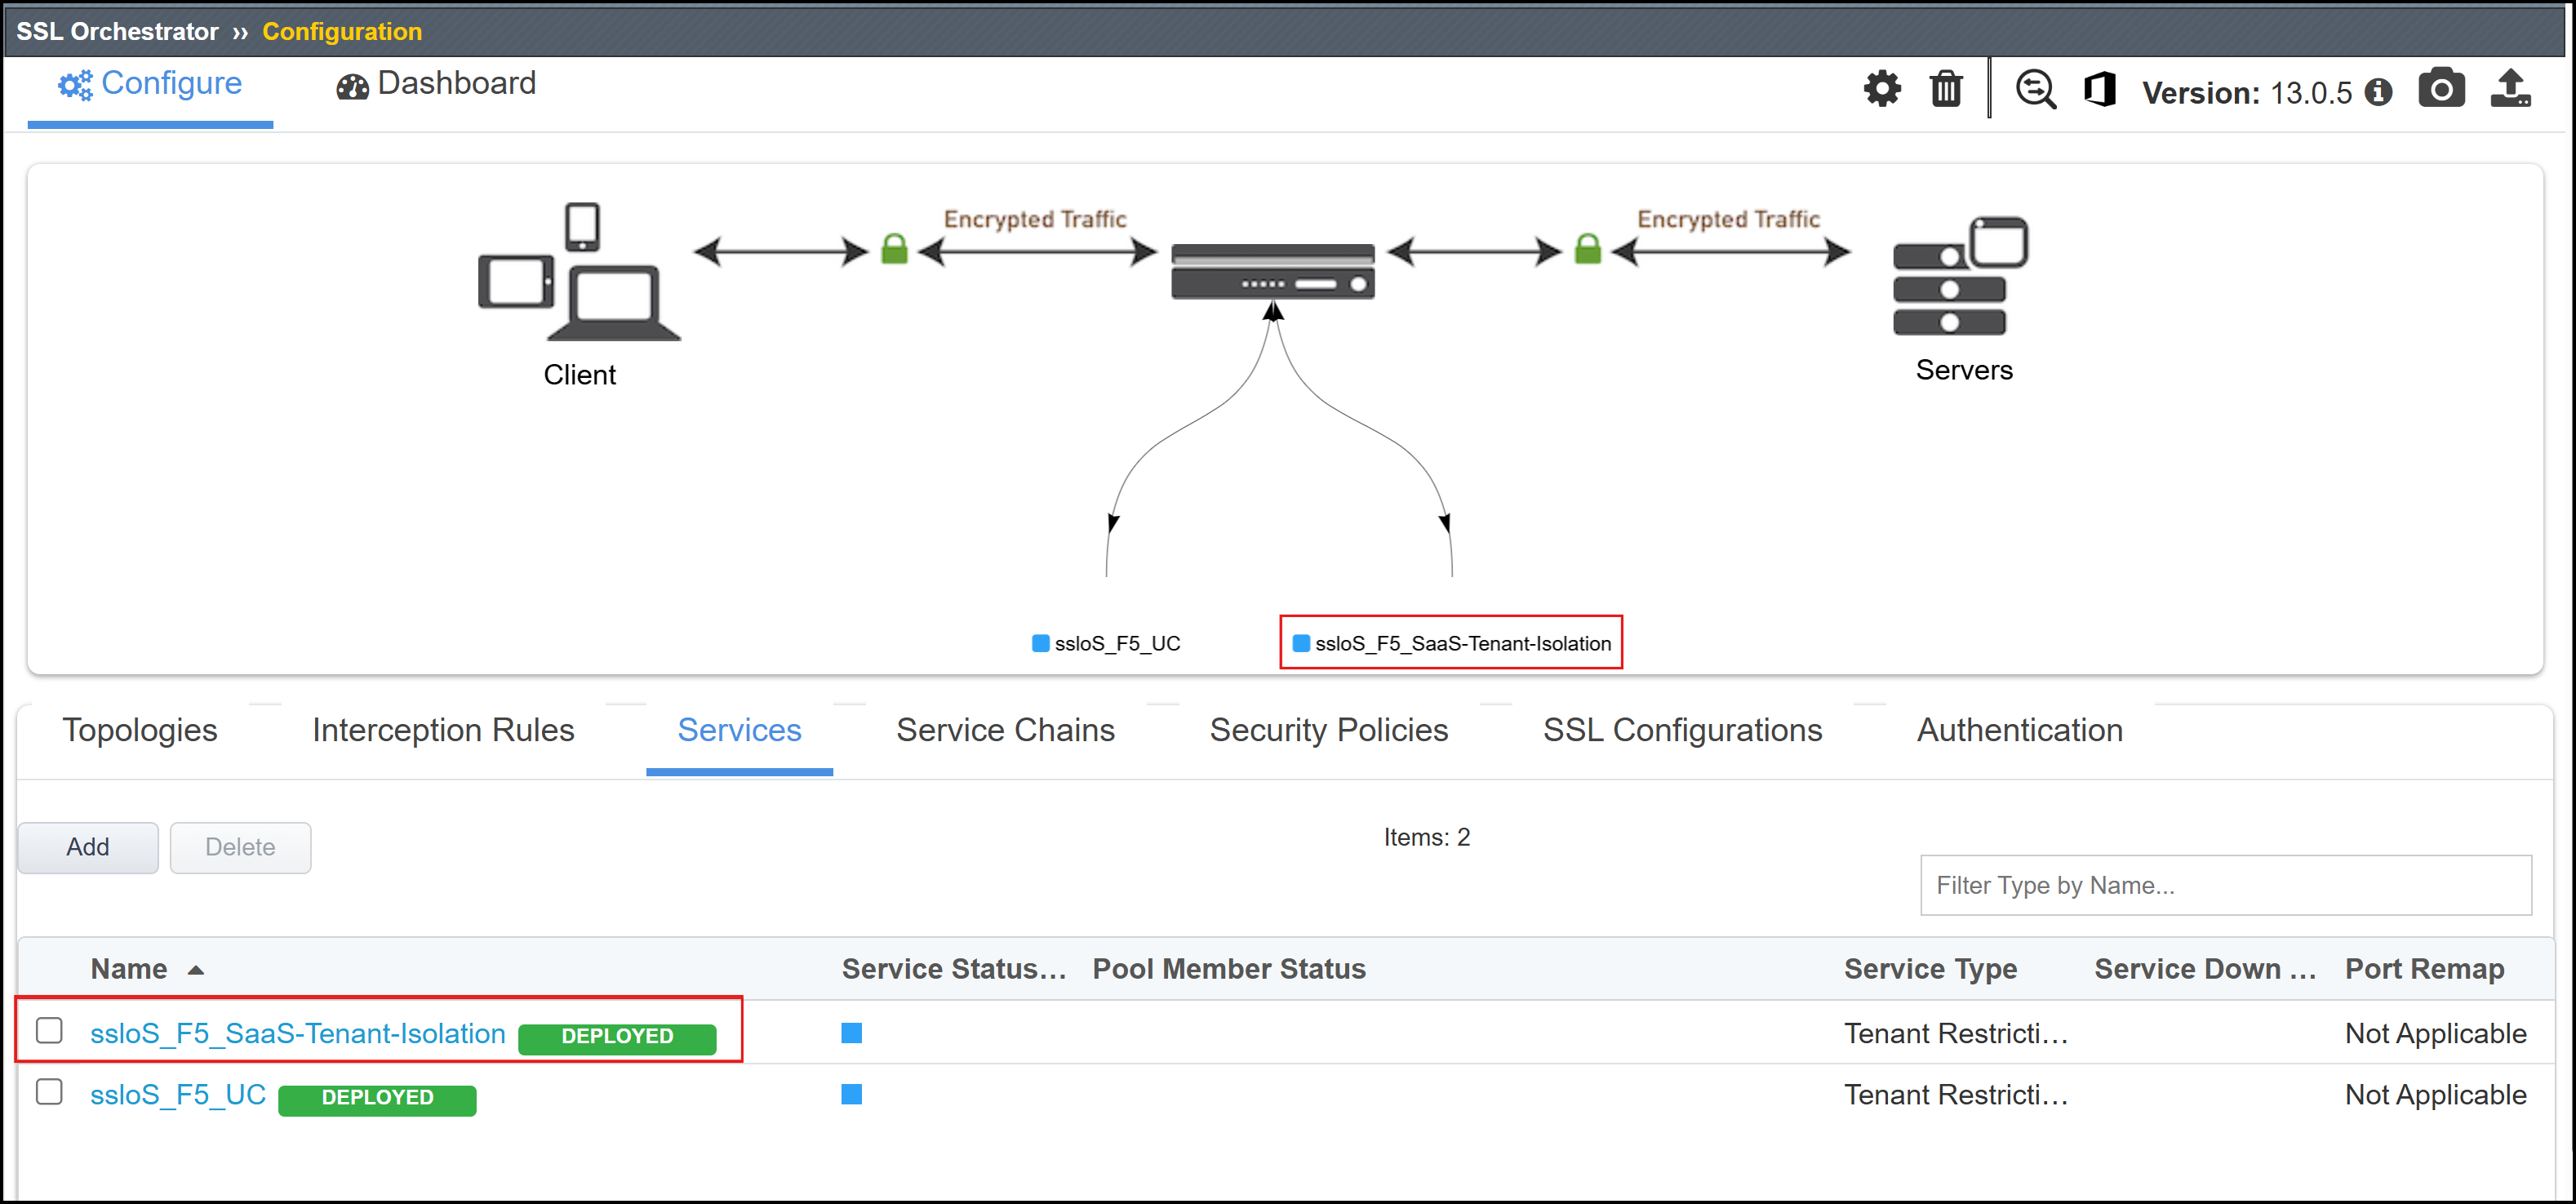The height and width of the screenshot is (1204, 2576).
Task: Click blue status square for ssloS_F5_UC row
Action: point(851,1094)
